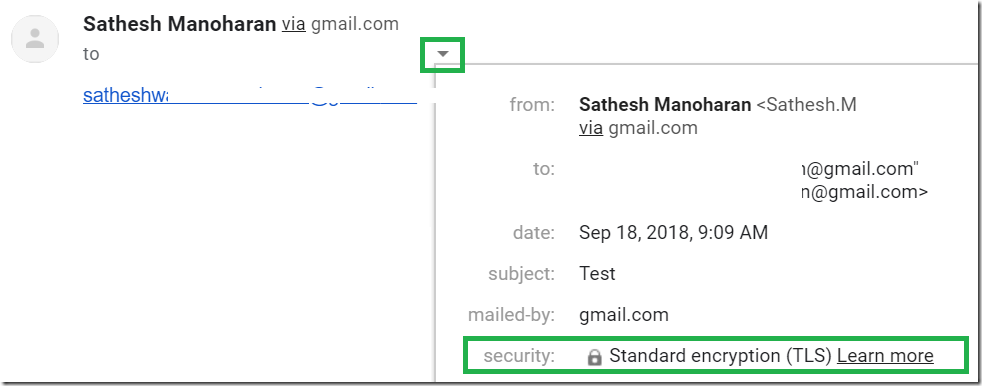982x386 pixels.
Task: Click the lock icon beside Standard encryption
Action: point(594,357)
